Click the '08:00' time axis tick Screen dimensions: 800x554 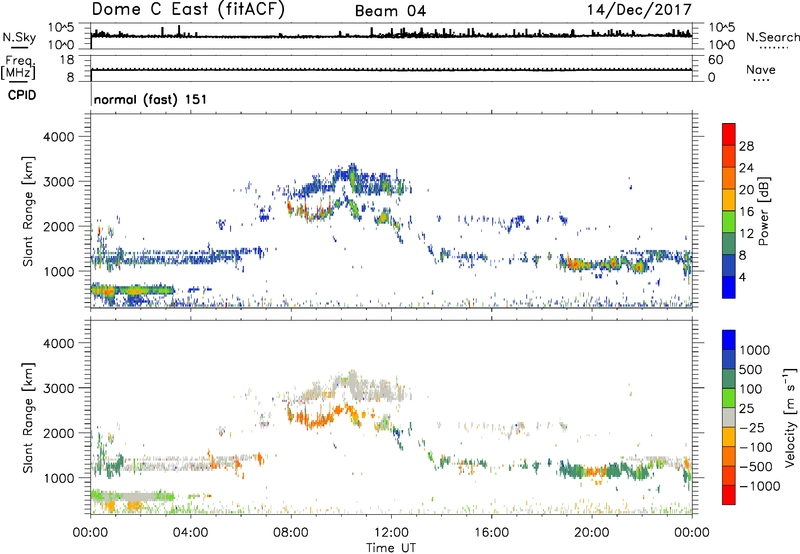click(x=291, y=533)
